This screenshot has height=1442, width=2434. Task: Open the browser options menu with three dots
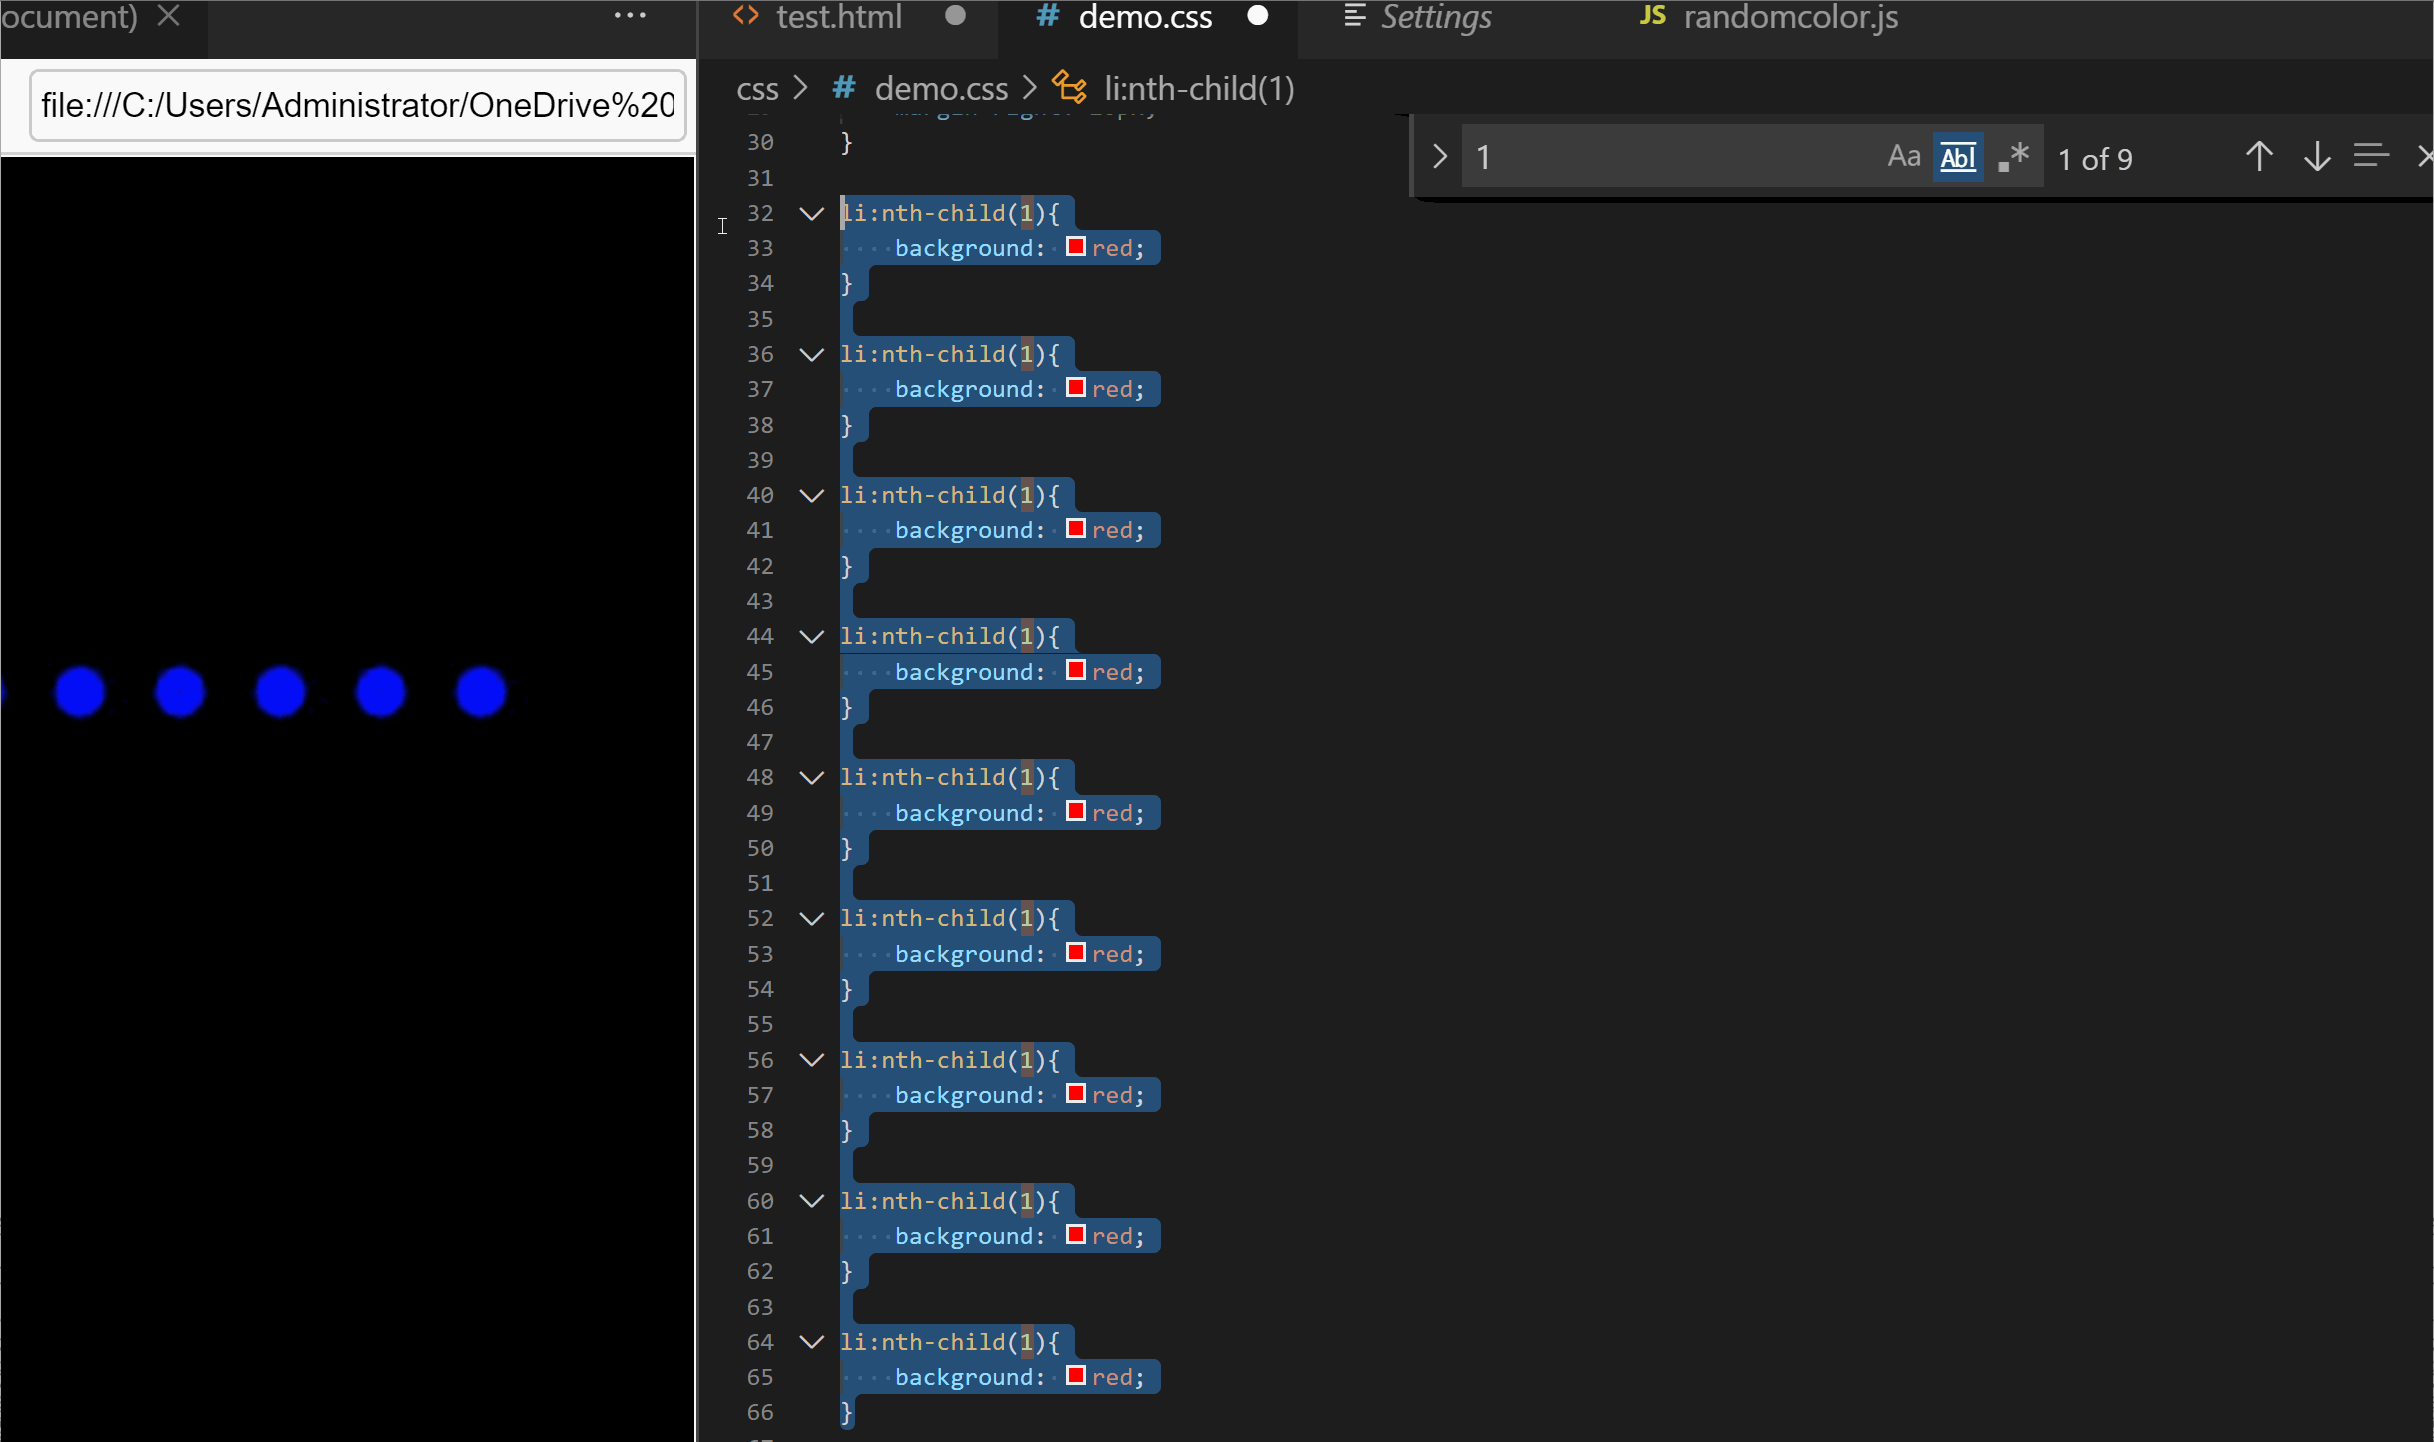(x=629, y=15)
